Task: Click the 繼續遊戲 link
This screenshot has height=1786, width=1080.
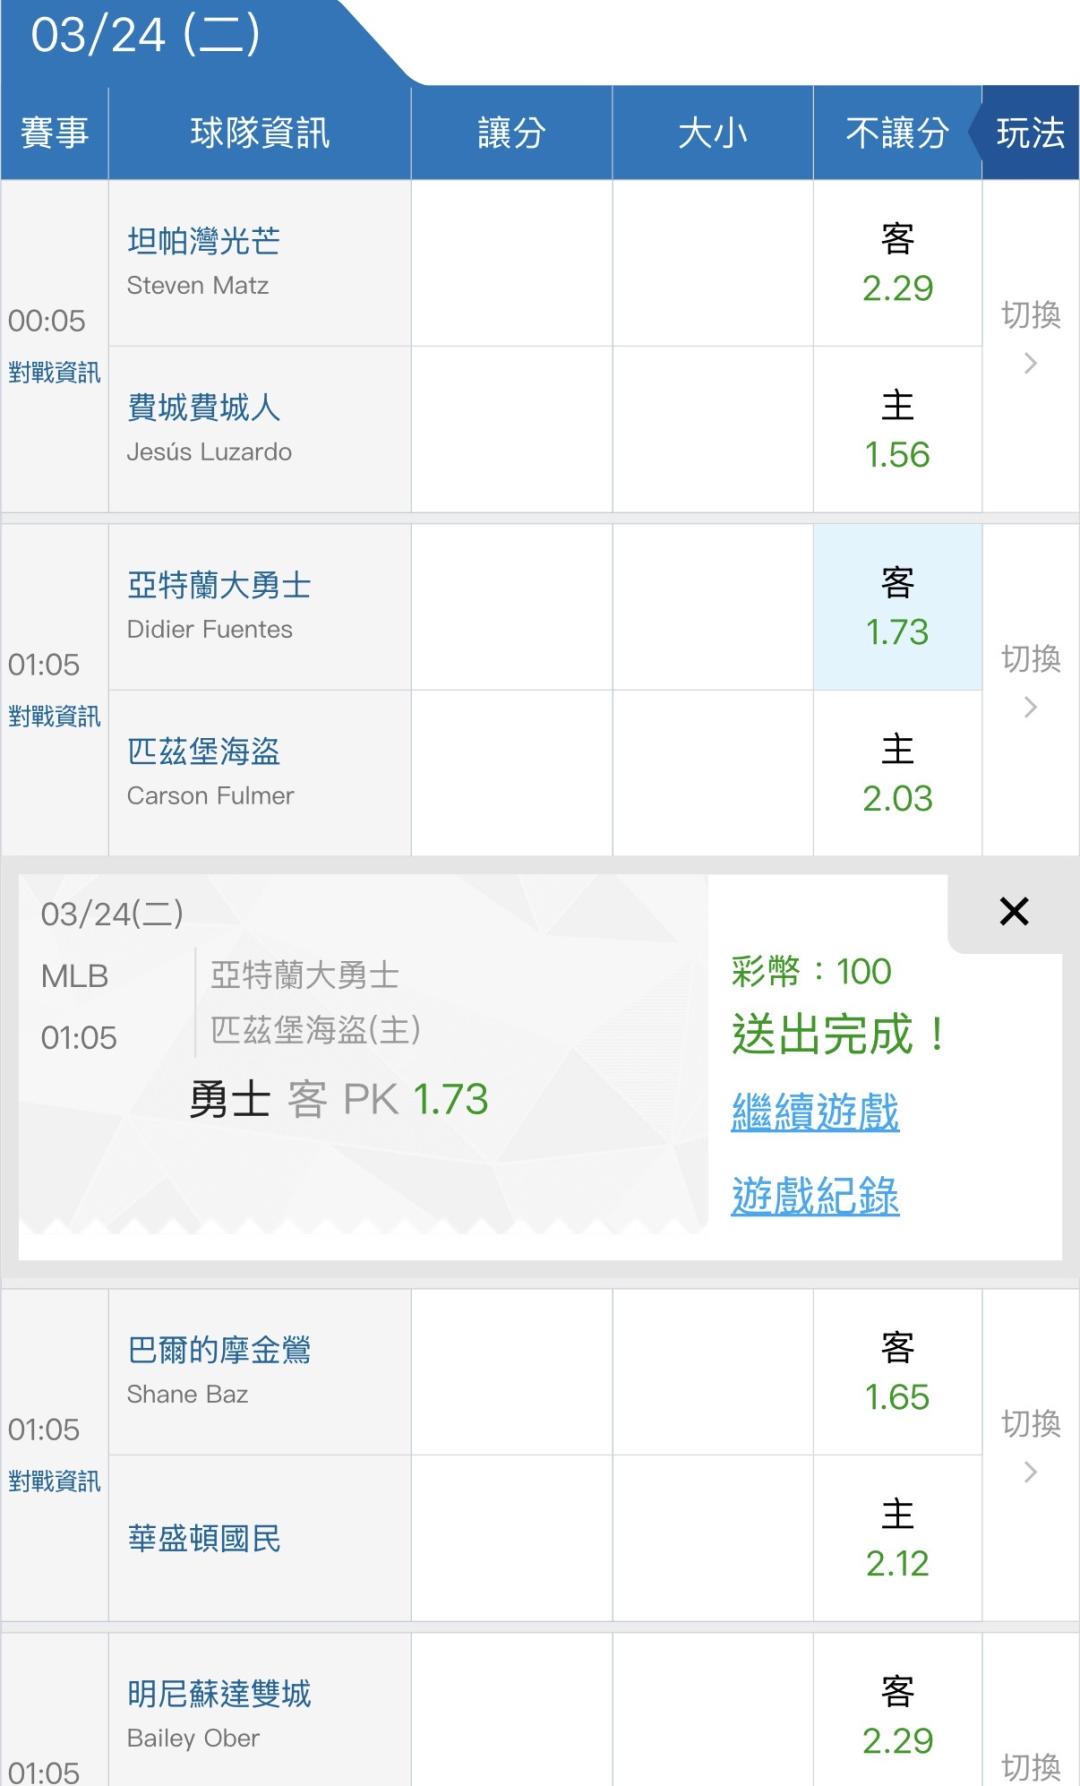Action: coord(815,1112)
